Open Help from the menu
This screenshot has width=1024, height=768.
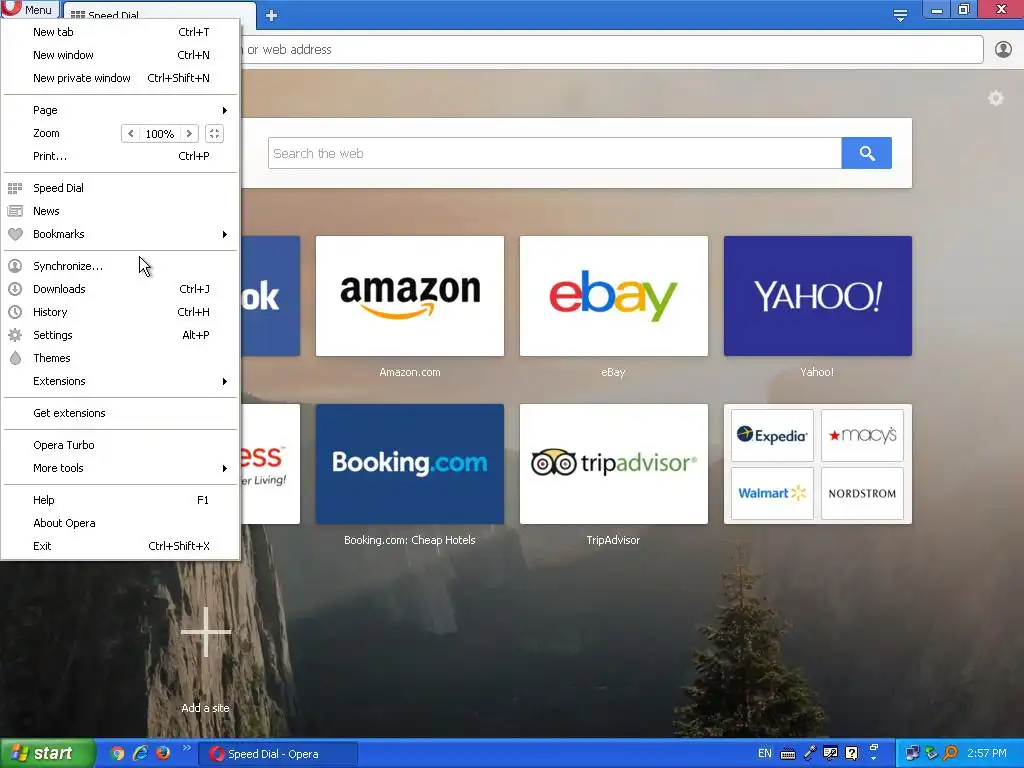121,500
